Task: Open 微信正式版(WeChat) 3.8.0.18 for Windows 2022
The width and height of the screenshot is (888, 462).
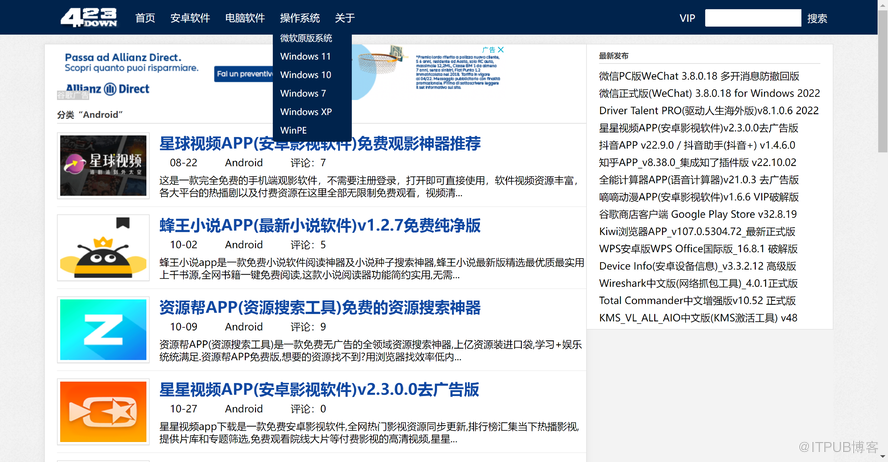Action: point(709,93)
